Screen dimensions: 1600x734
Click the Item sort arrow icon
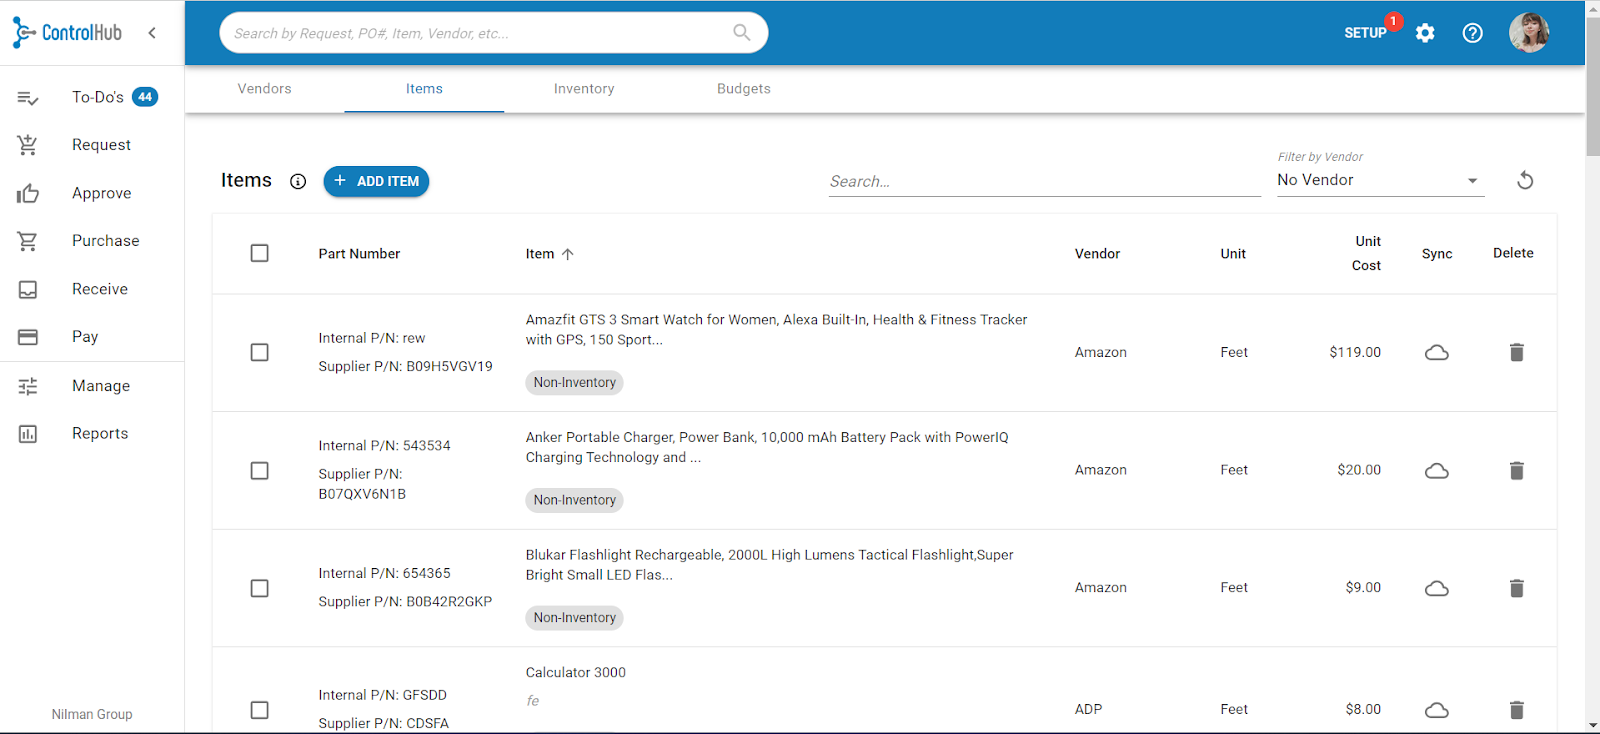[x=568, y=254]
